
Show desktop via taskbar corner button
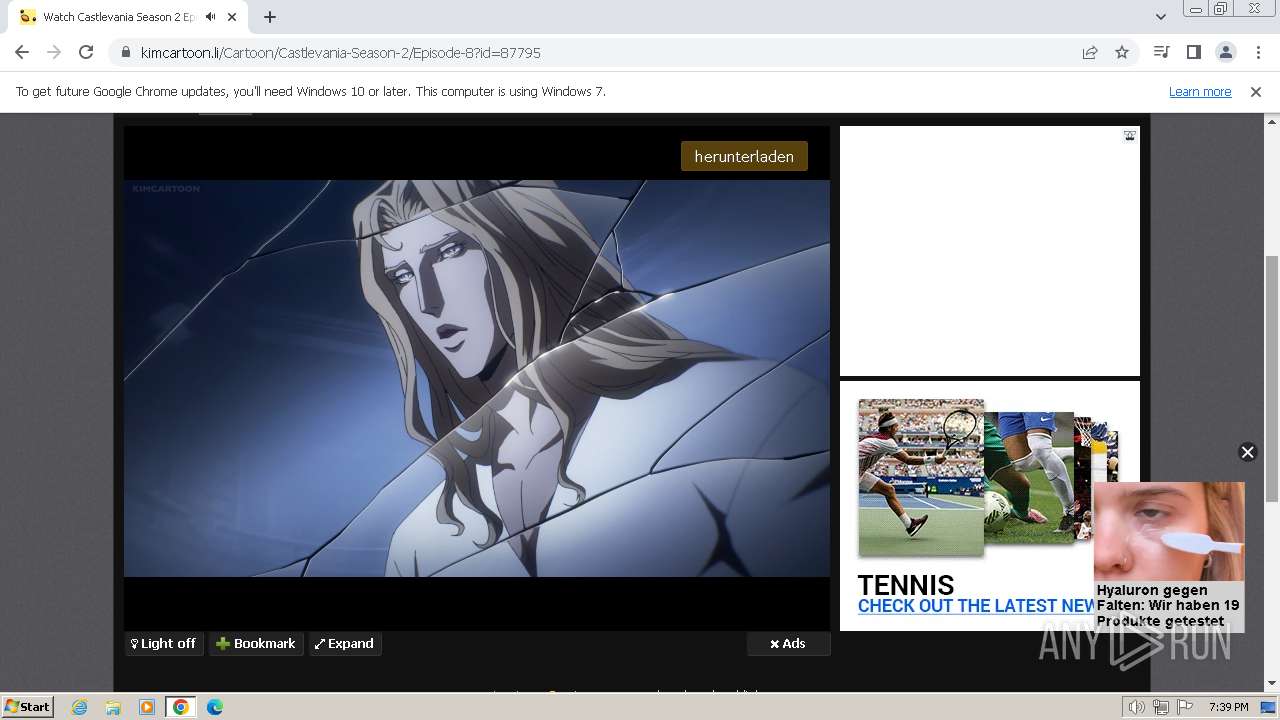(x=1269, y=707)
